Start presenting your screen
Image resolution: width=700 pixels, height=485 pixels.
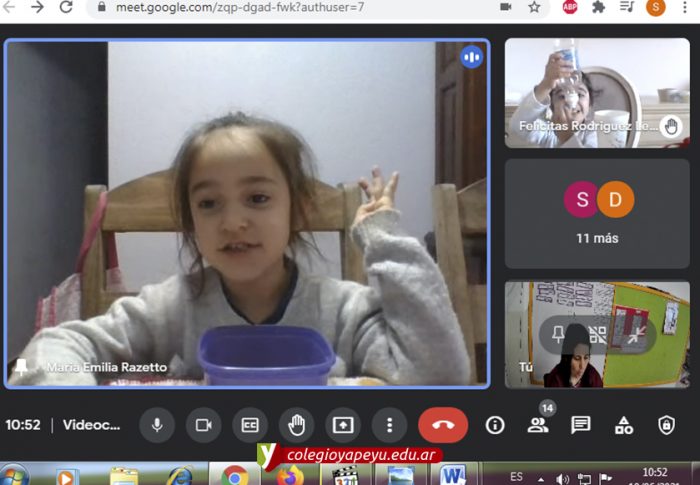343,425
